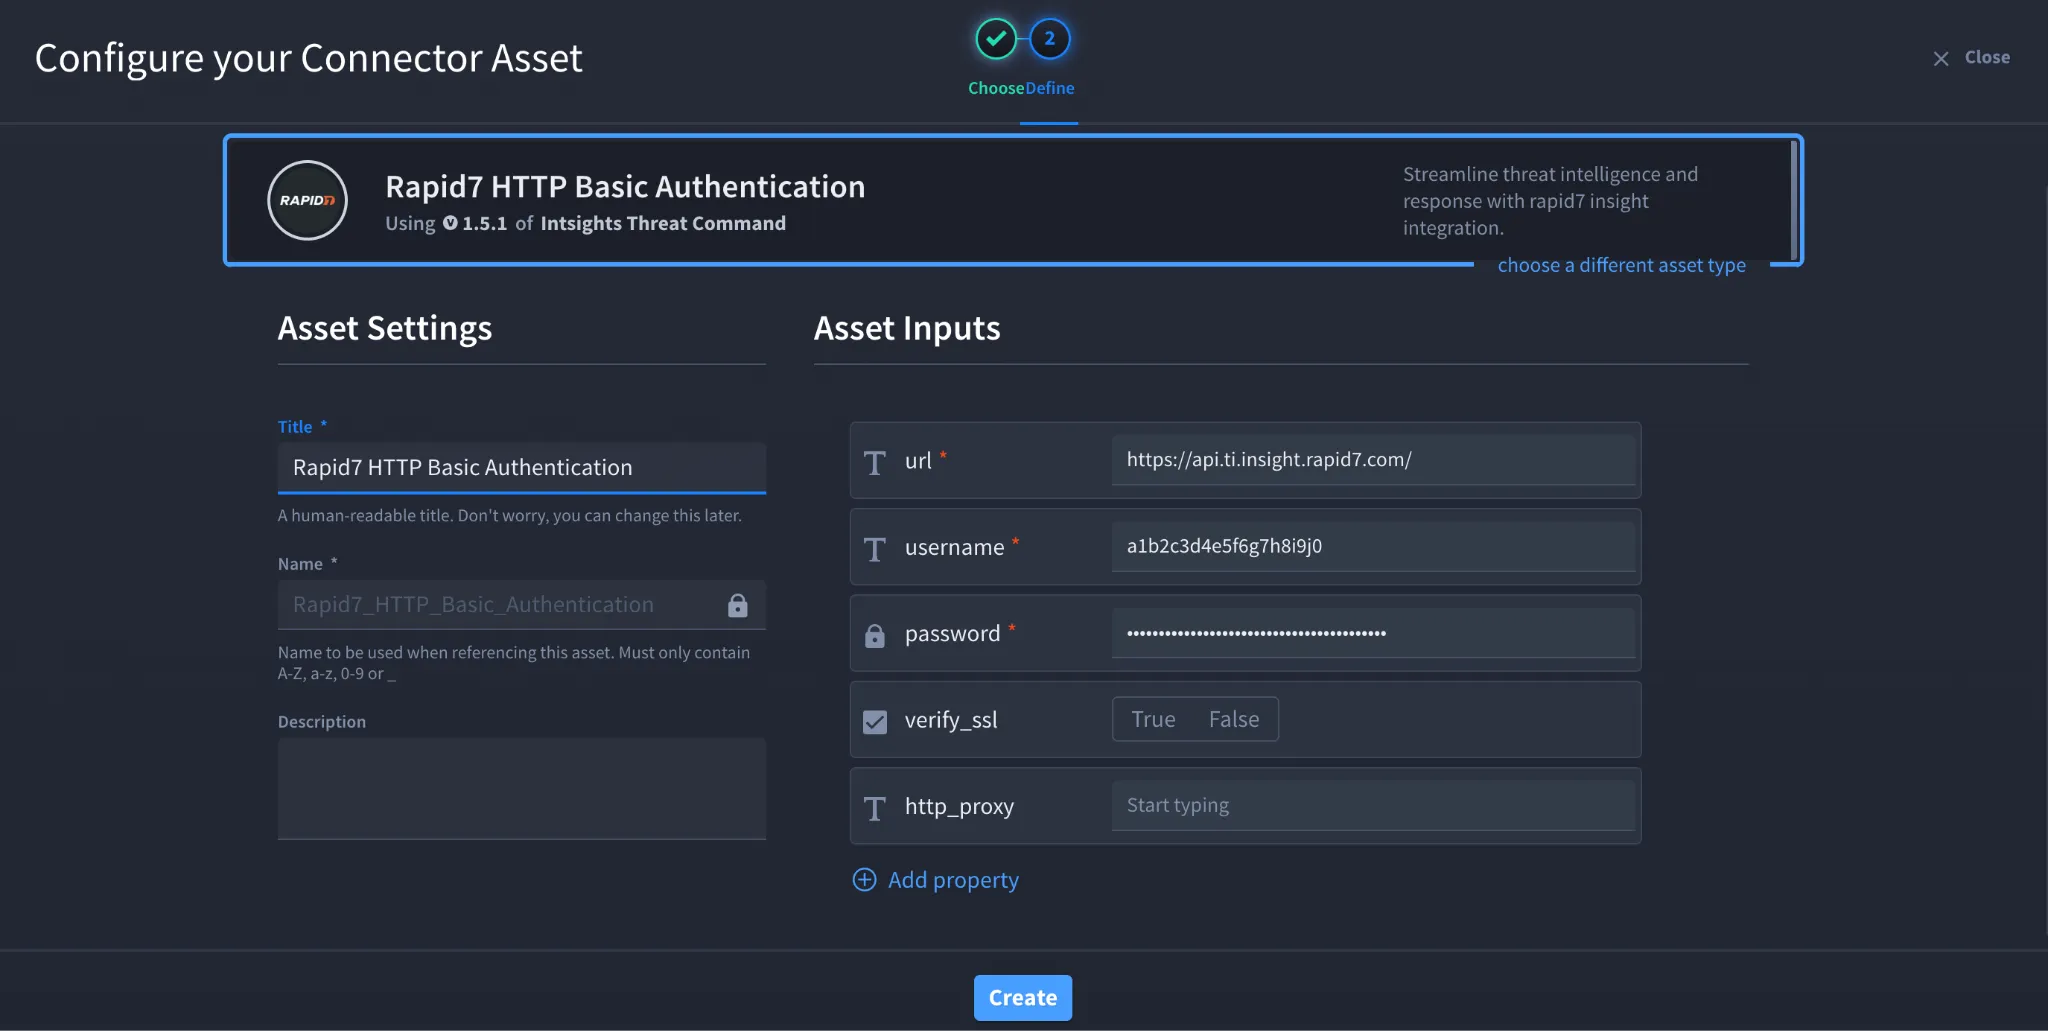Click the Asset Settings heading
The image size is (2048, 1031).
pyautogui.click(x=385, y=328)
